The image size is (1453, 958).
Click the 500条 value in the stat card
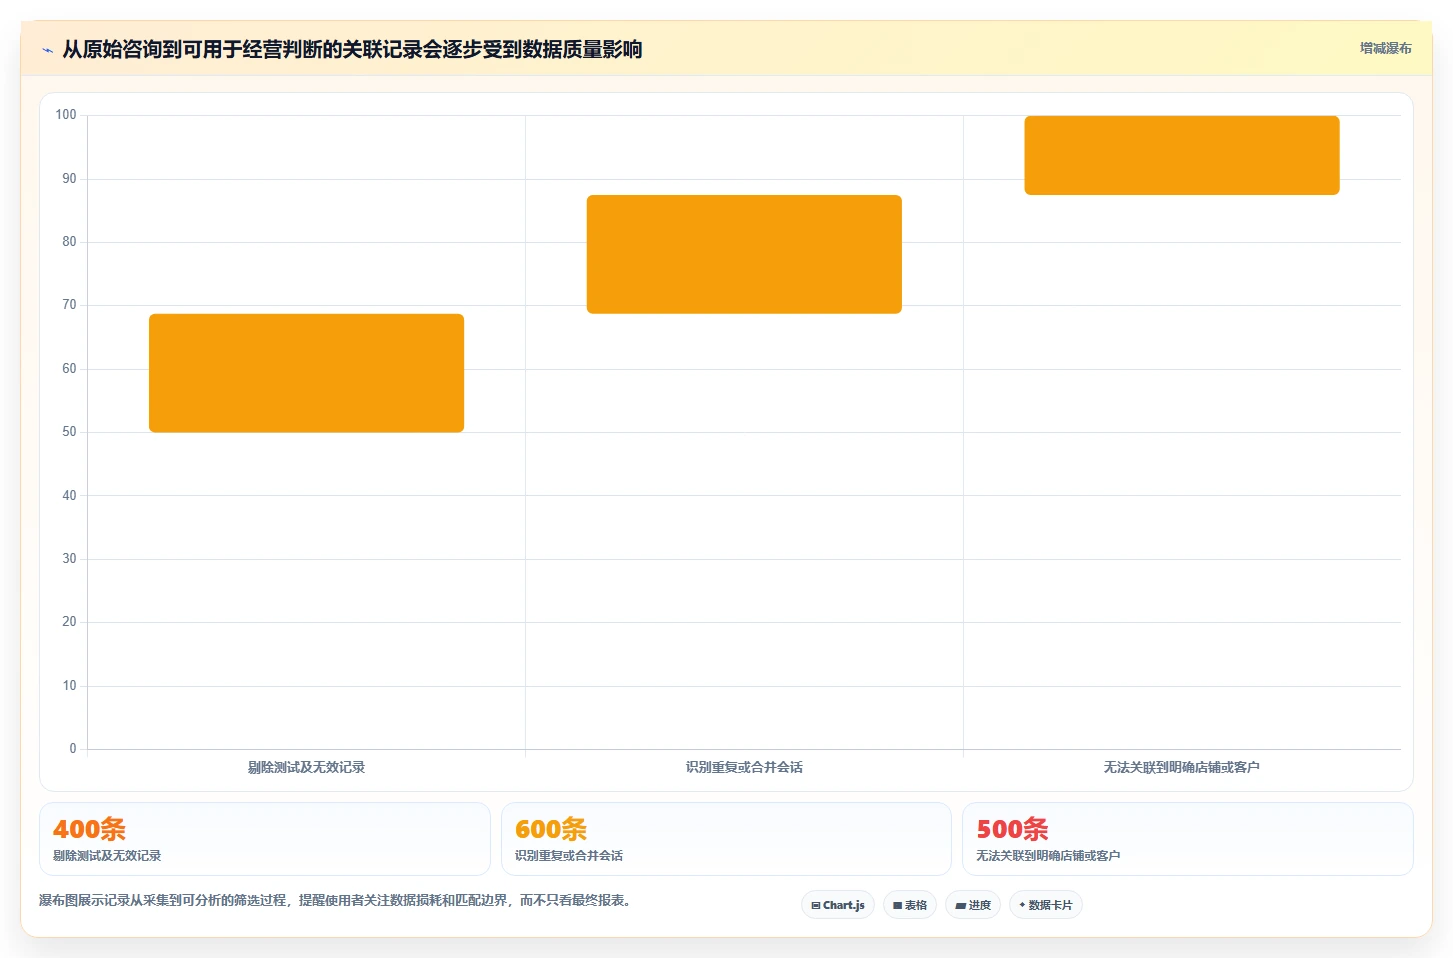[1012, 829]
